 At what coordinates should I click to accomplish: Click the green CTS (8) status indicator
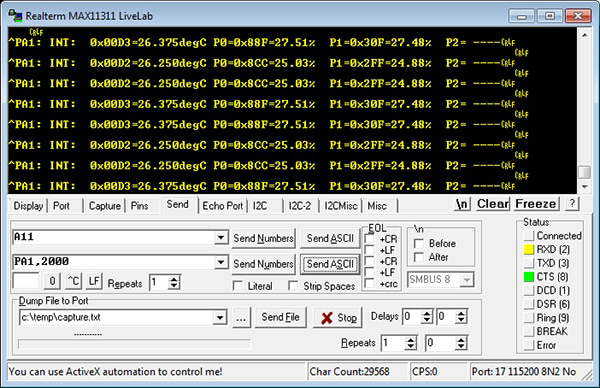tap(528, 277)
